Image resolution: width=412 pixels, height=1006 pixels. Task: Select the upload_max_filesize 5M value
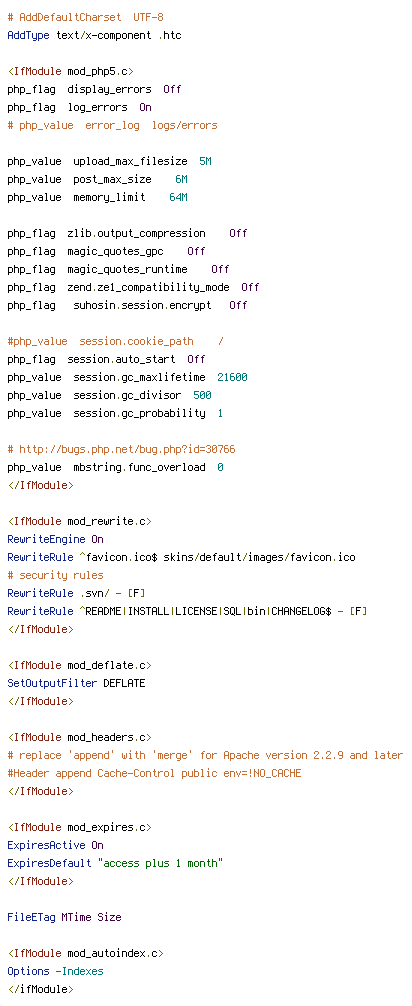[205, 161]
